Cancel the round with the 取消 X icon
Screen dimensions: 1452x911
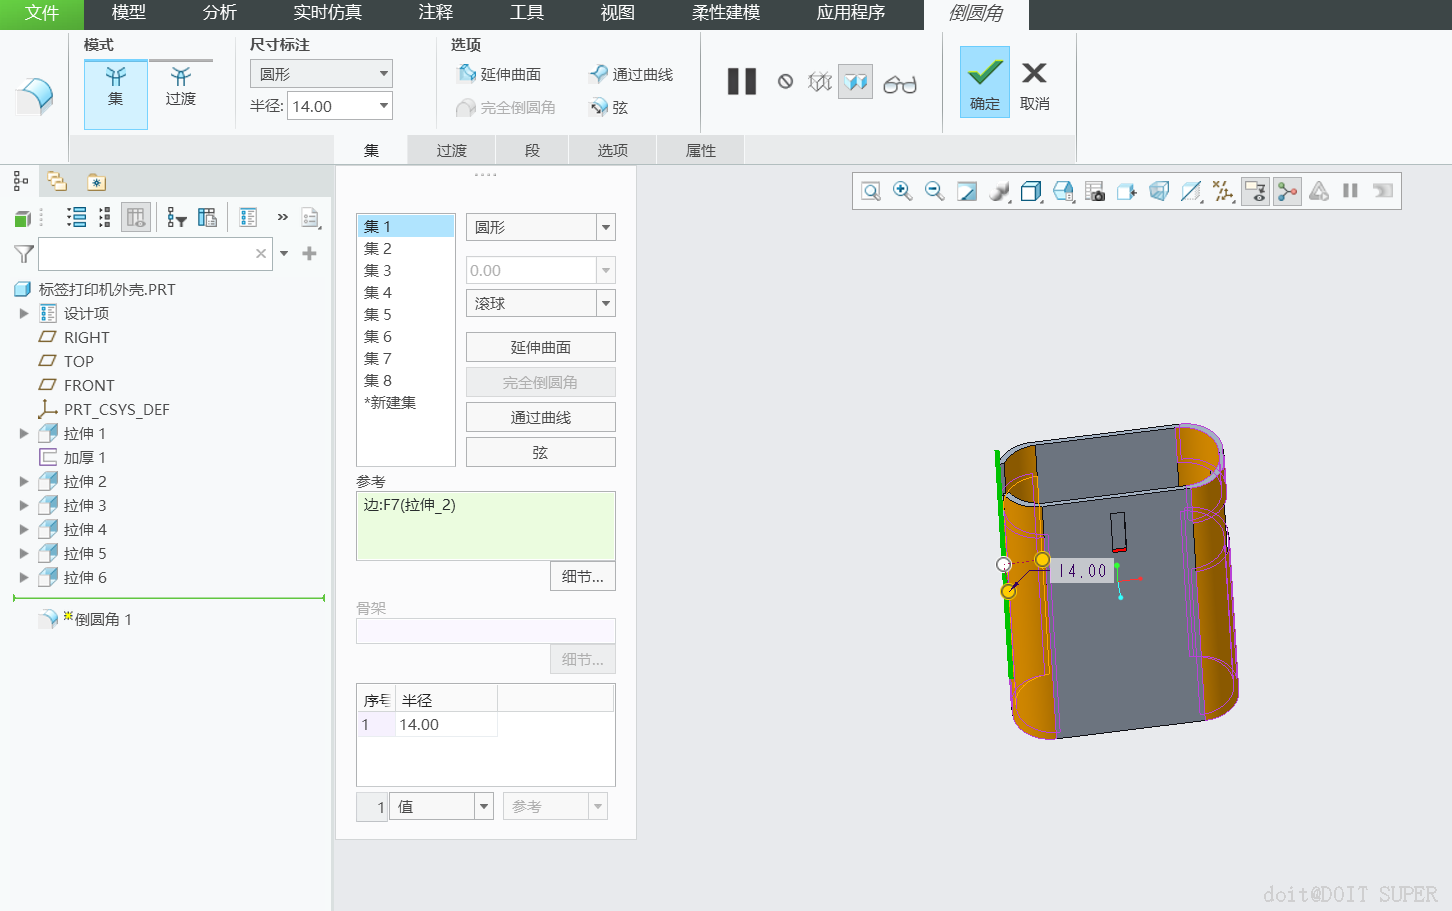(1034, 82)
